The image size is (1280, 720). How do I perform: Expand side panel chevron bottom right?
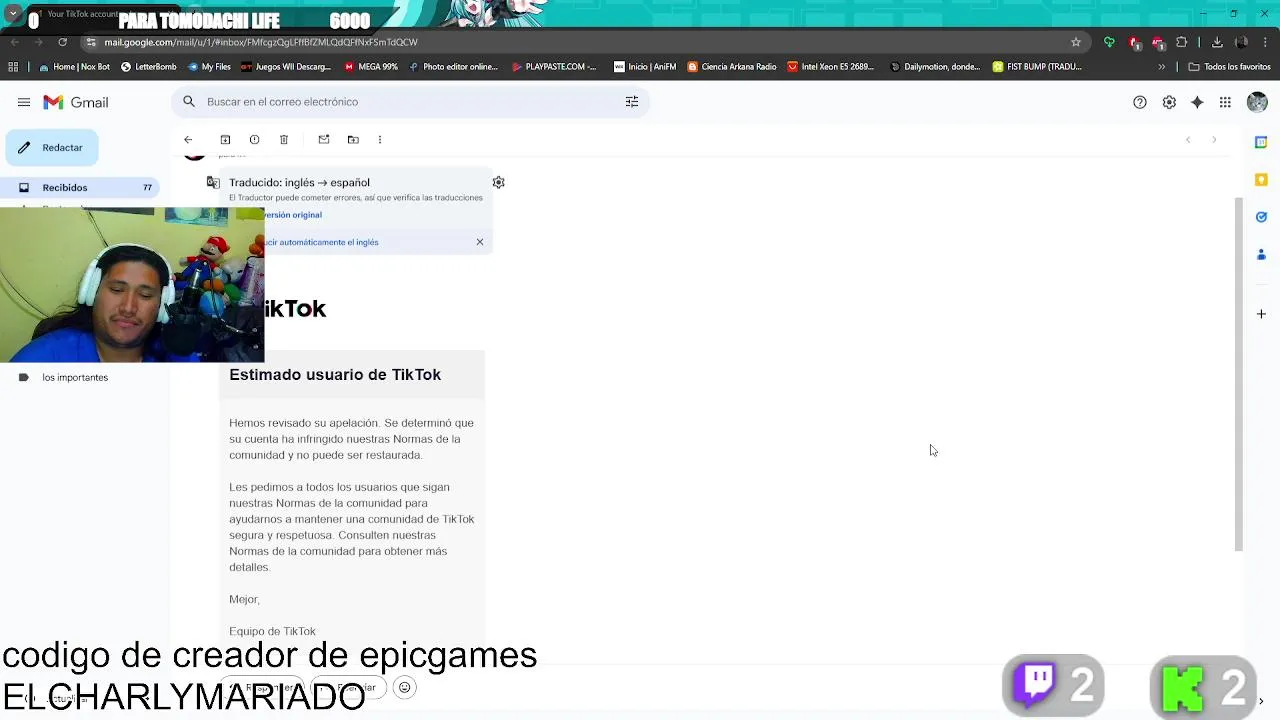click(1261, 702)
